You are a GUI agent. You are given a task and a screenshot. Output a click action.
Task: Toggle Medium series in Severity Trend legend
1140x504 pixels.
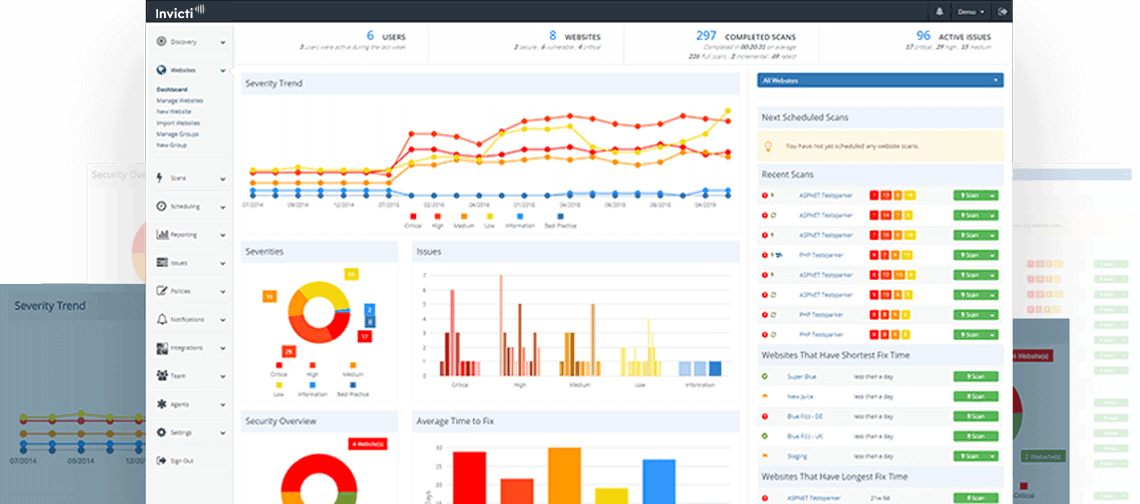click(465, 220)
